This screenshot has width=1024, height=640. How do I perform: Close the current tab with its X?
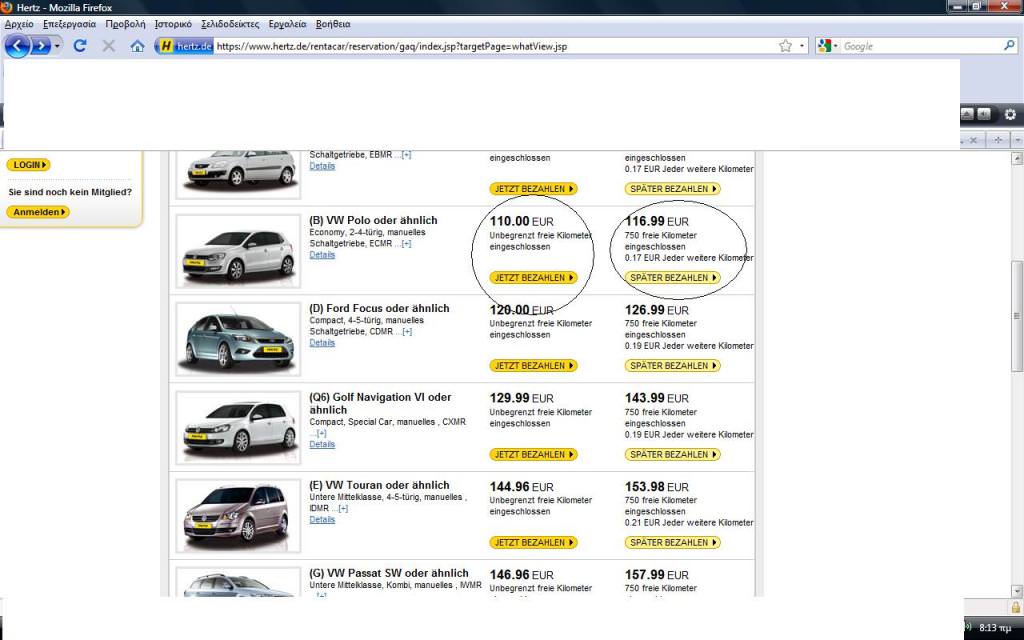(973, 140)
